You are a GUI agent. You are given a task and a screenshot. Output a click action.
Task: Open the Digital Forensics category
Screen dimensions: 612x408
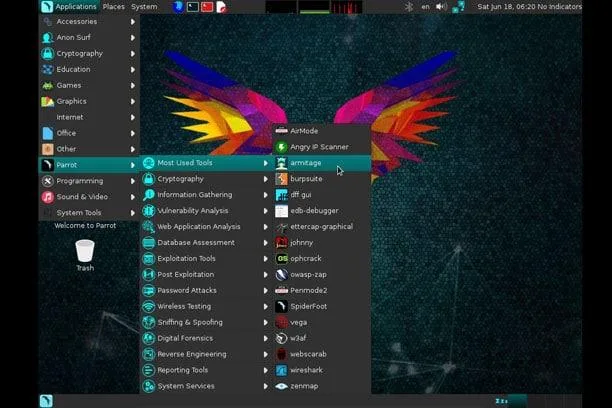click(206, 338)
